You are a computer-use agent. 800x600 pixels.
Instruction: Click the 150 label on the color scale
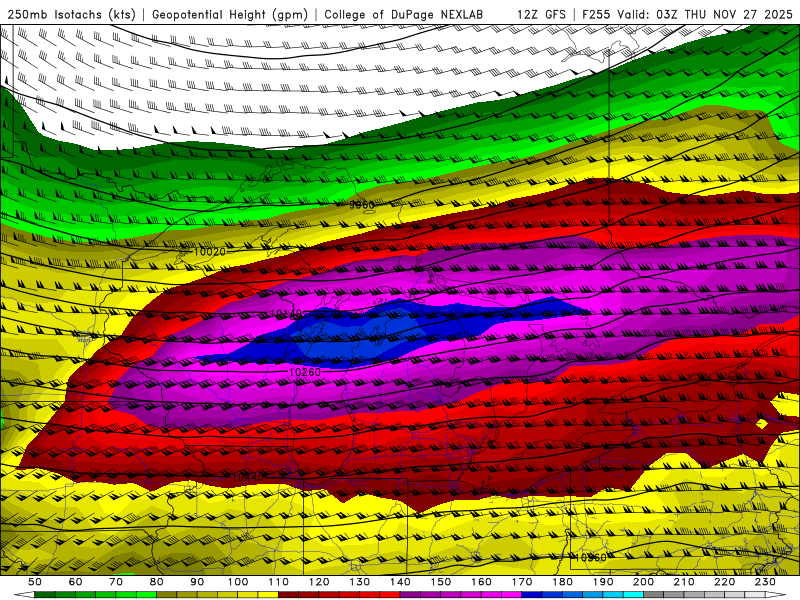[x=441, y=582]
